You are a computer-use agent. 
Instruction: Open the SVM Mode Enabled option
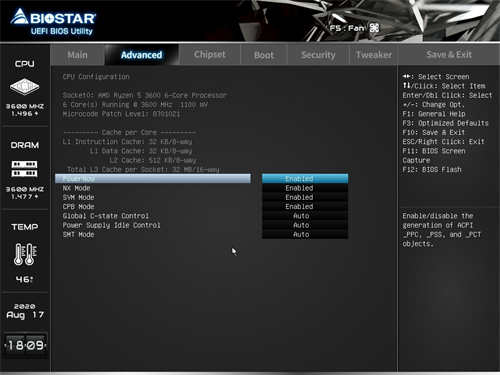point(305,197)
